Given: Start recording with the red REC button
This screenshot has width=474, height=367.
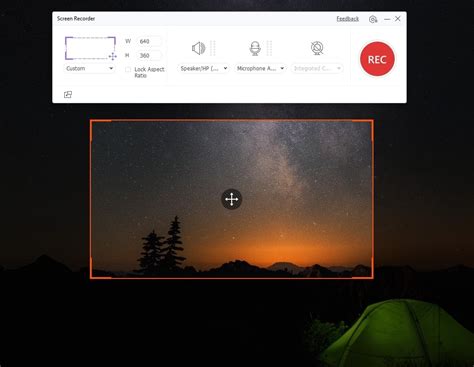Looking at the screenshot, I should (377, 59).
